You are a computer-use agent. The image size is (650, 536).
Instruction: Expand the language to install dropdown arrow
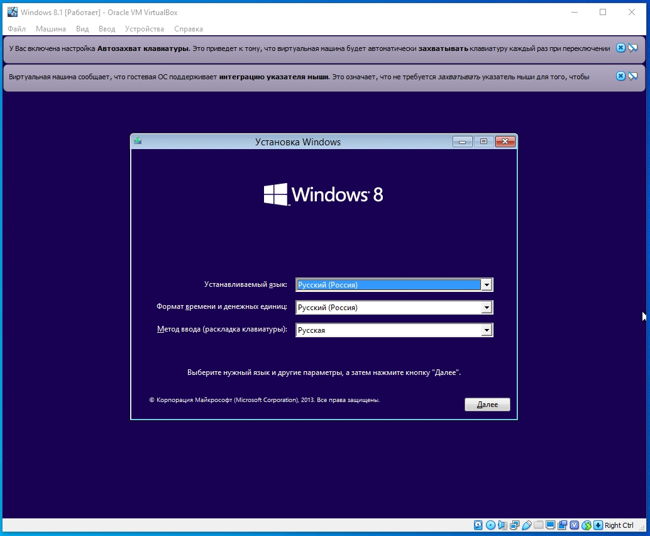(486, 285)
